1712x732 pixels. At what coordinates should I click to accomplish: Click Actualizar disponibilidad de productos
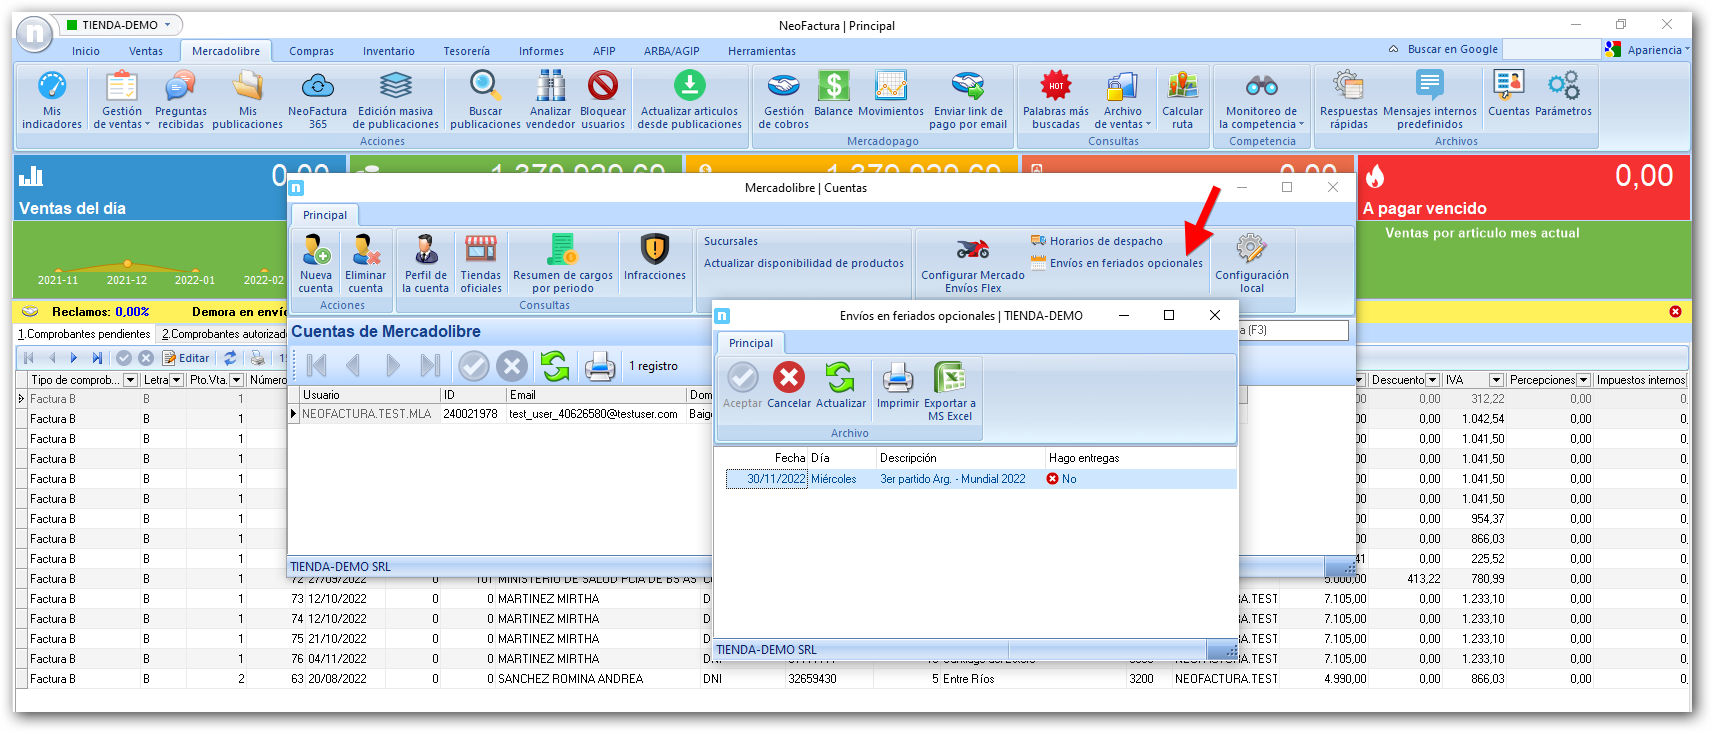coord(803,263)
